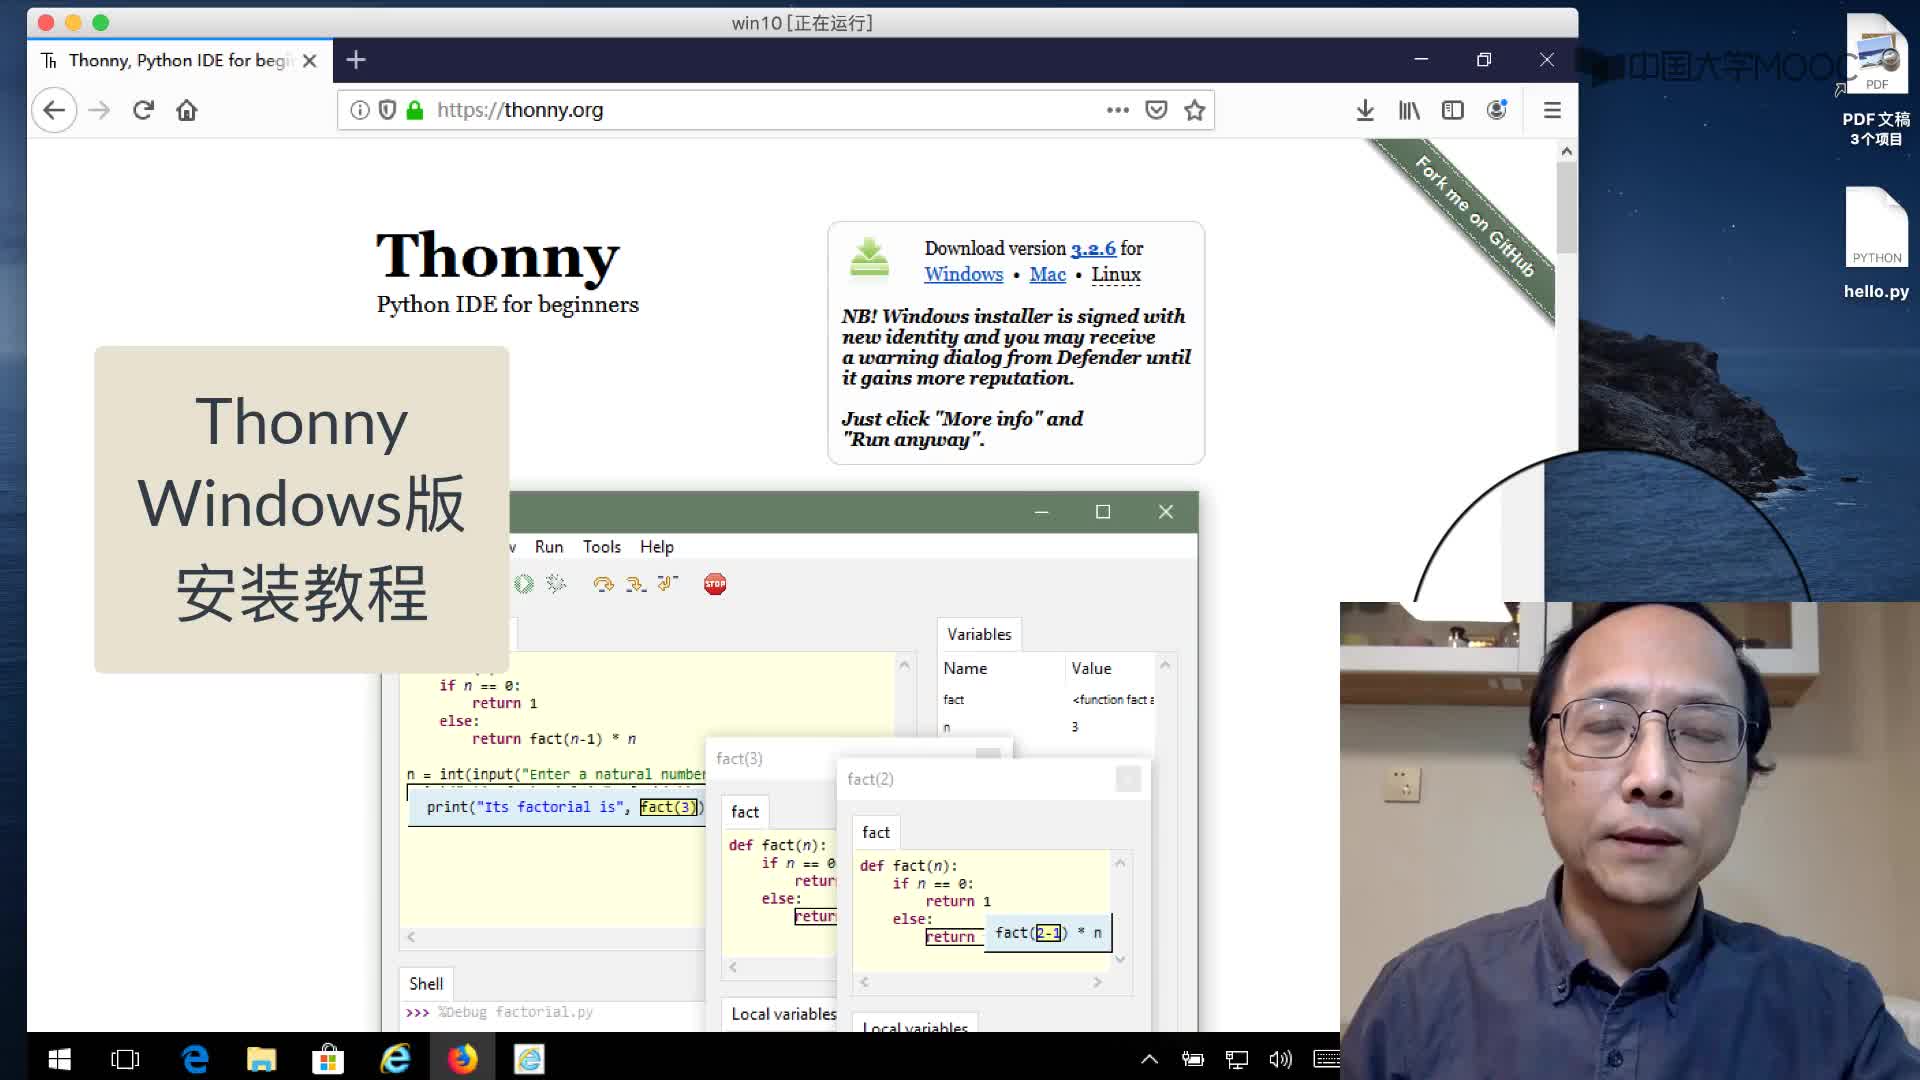The height and width of the screenshot is (1080, 1920).
Task: Select the Shell tab
Action: click(x=426, y=984)
